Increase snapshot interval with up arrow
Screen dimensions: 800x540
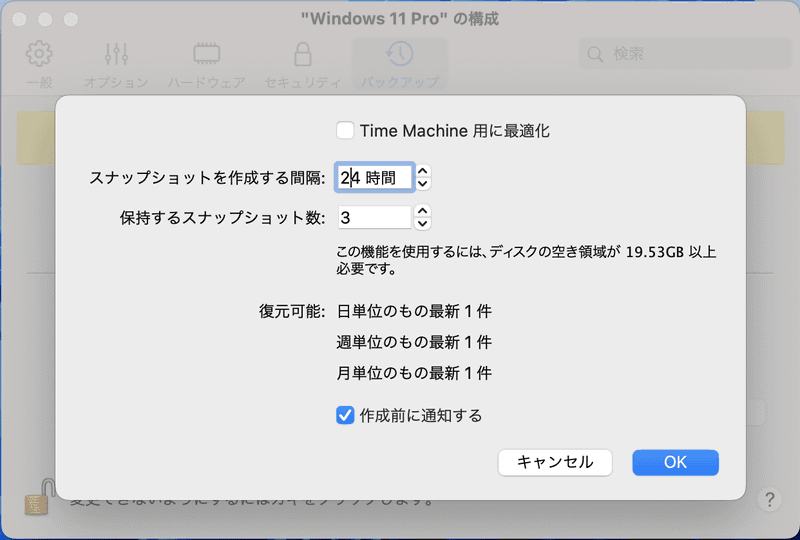point(422,171)
